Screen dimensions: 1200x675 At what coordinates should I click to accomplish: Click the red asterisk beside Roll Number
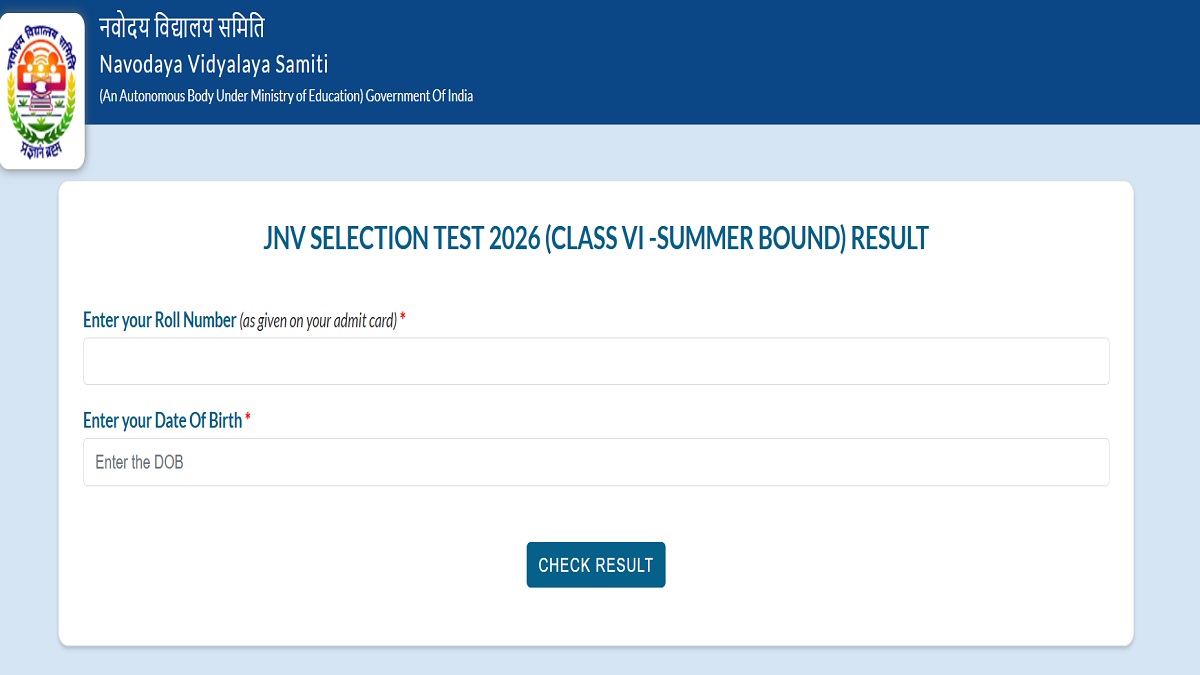point(403,320)
